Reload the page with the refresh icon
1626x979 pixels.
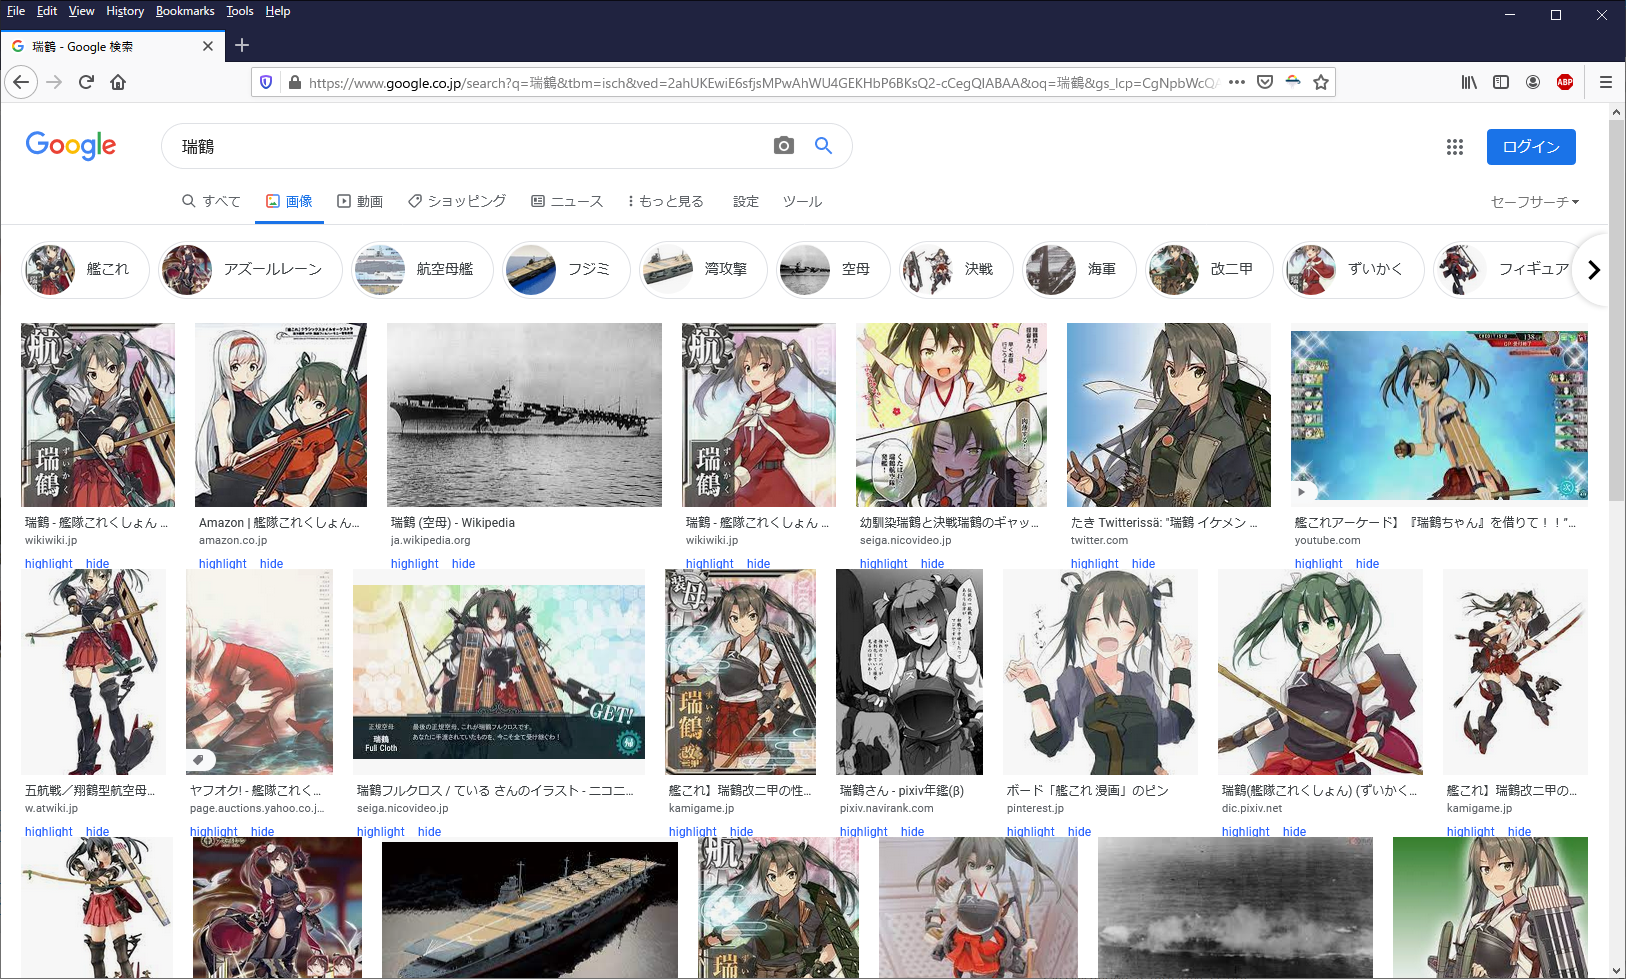(86, 82)
